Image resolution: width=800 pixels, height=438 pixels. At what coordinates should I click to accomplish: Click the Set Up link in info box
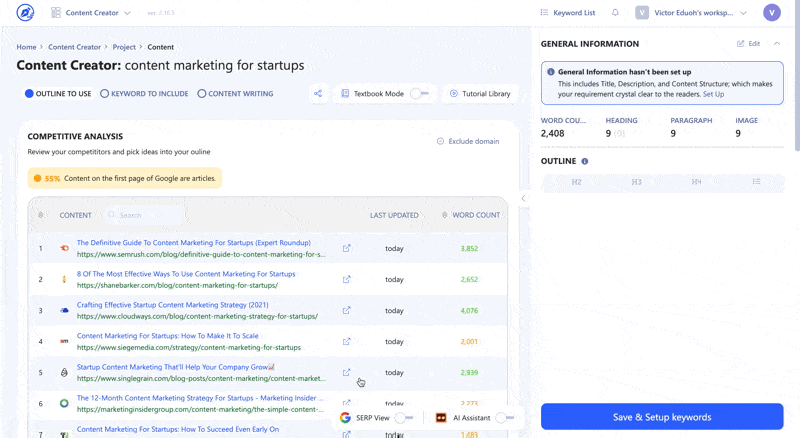(713, 94)
